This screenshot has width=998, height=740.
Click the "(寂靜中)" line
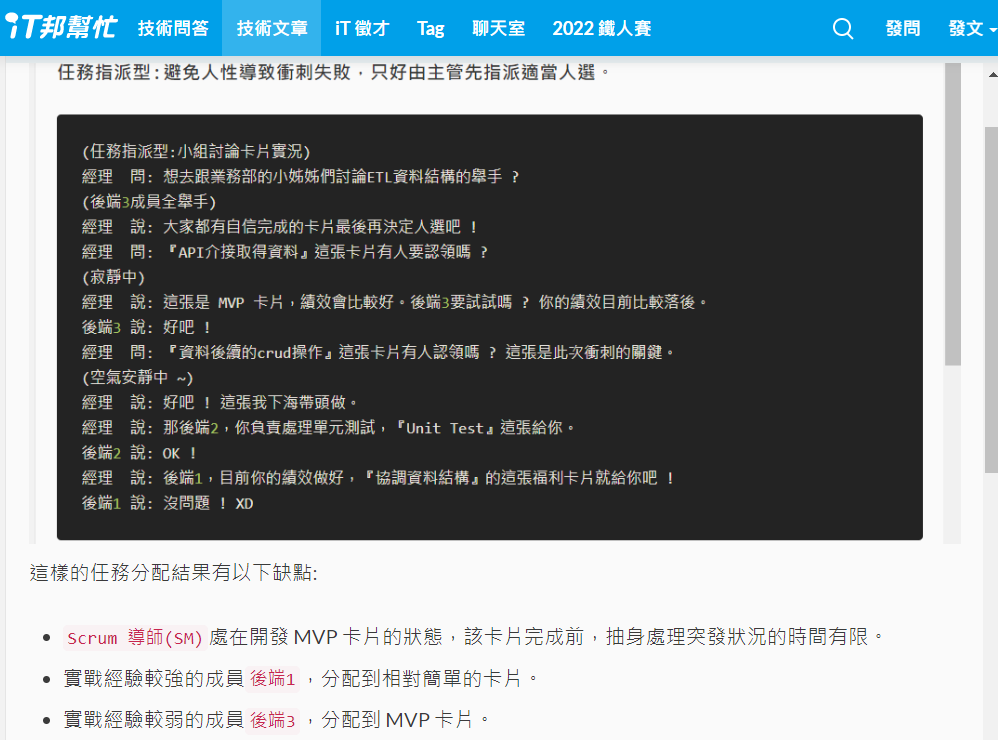pyautogui.click(x=113, y=277)
